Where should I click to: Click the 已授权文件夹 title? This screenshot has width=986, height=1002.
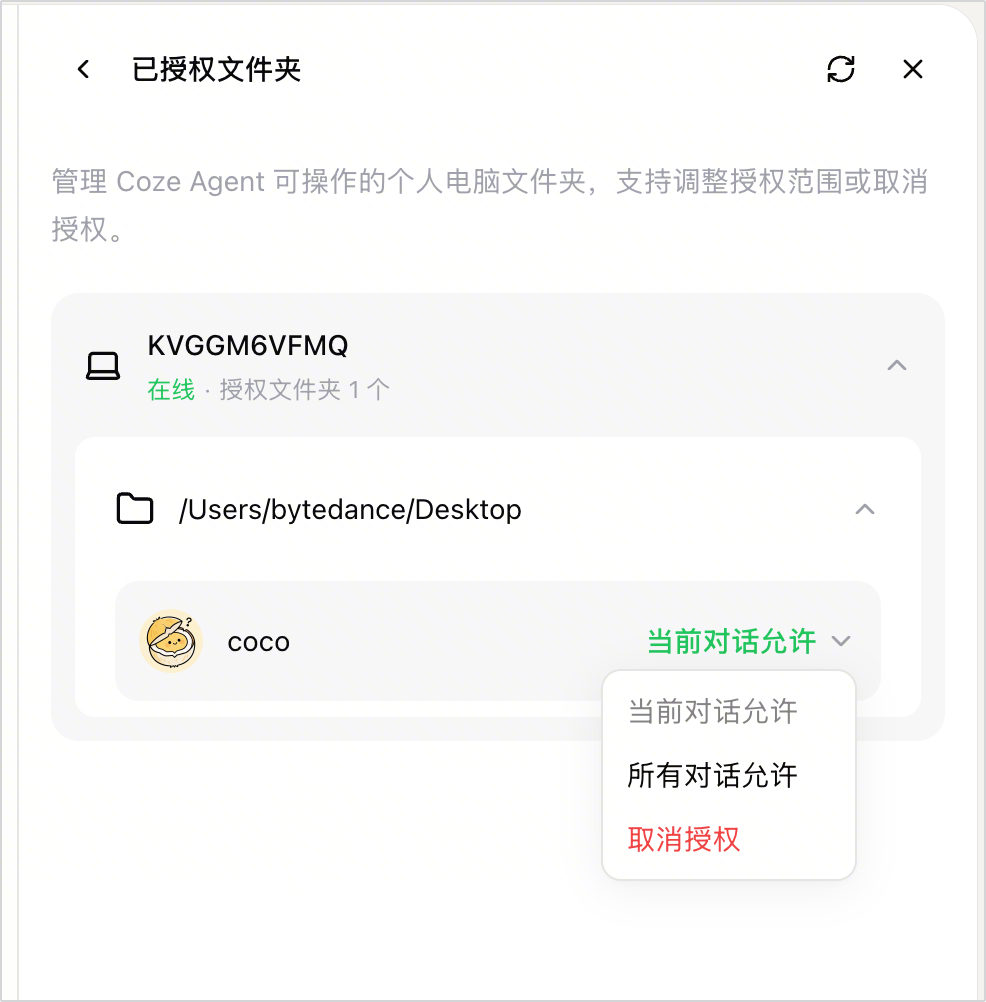click(216, 69)
